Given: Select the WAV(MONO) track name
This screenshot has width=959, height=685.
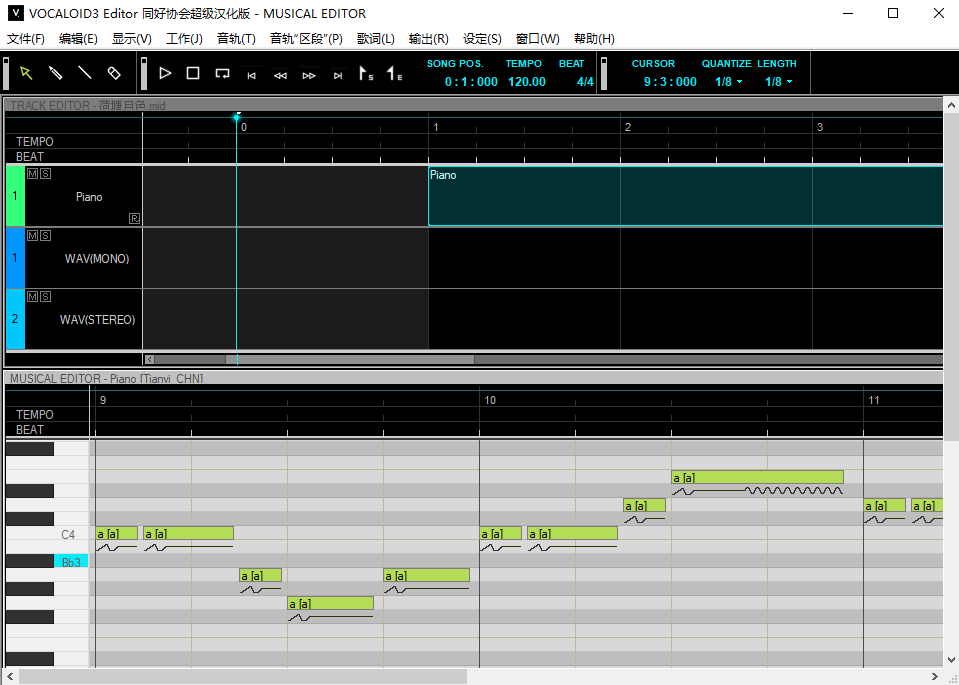Looking at the screenshot, I should click(x=97, y=259).
